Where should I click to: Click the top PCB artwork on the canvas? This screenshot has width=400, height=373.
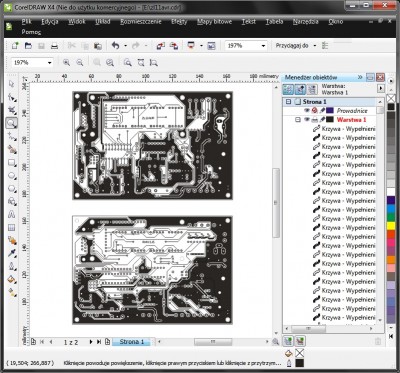152,145
